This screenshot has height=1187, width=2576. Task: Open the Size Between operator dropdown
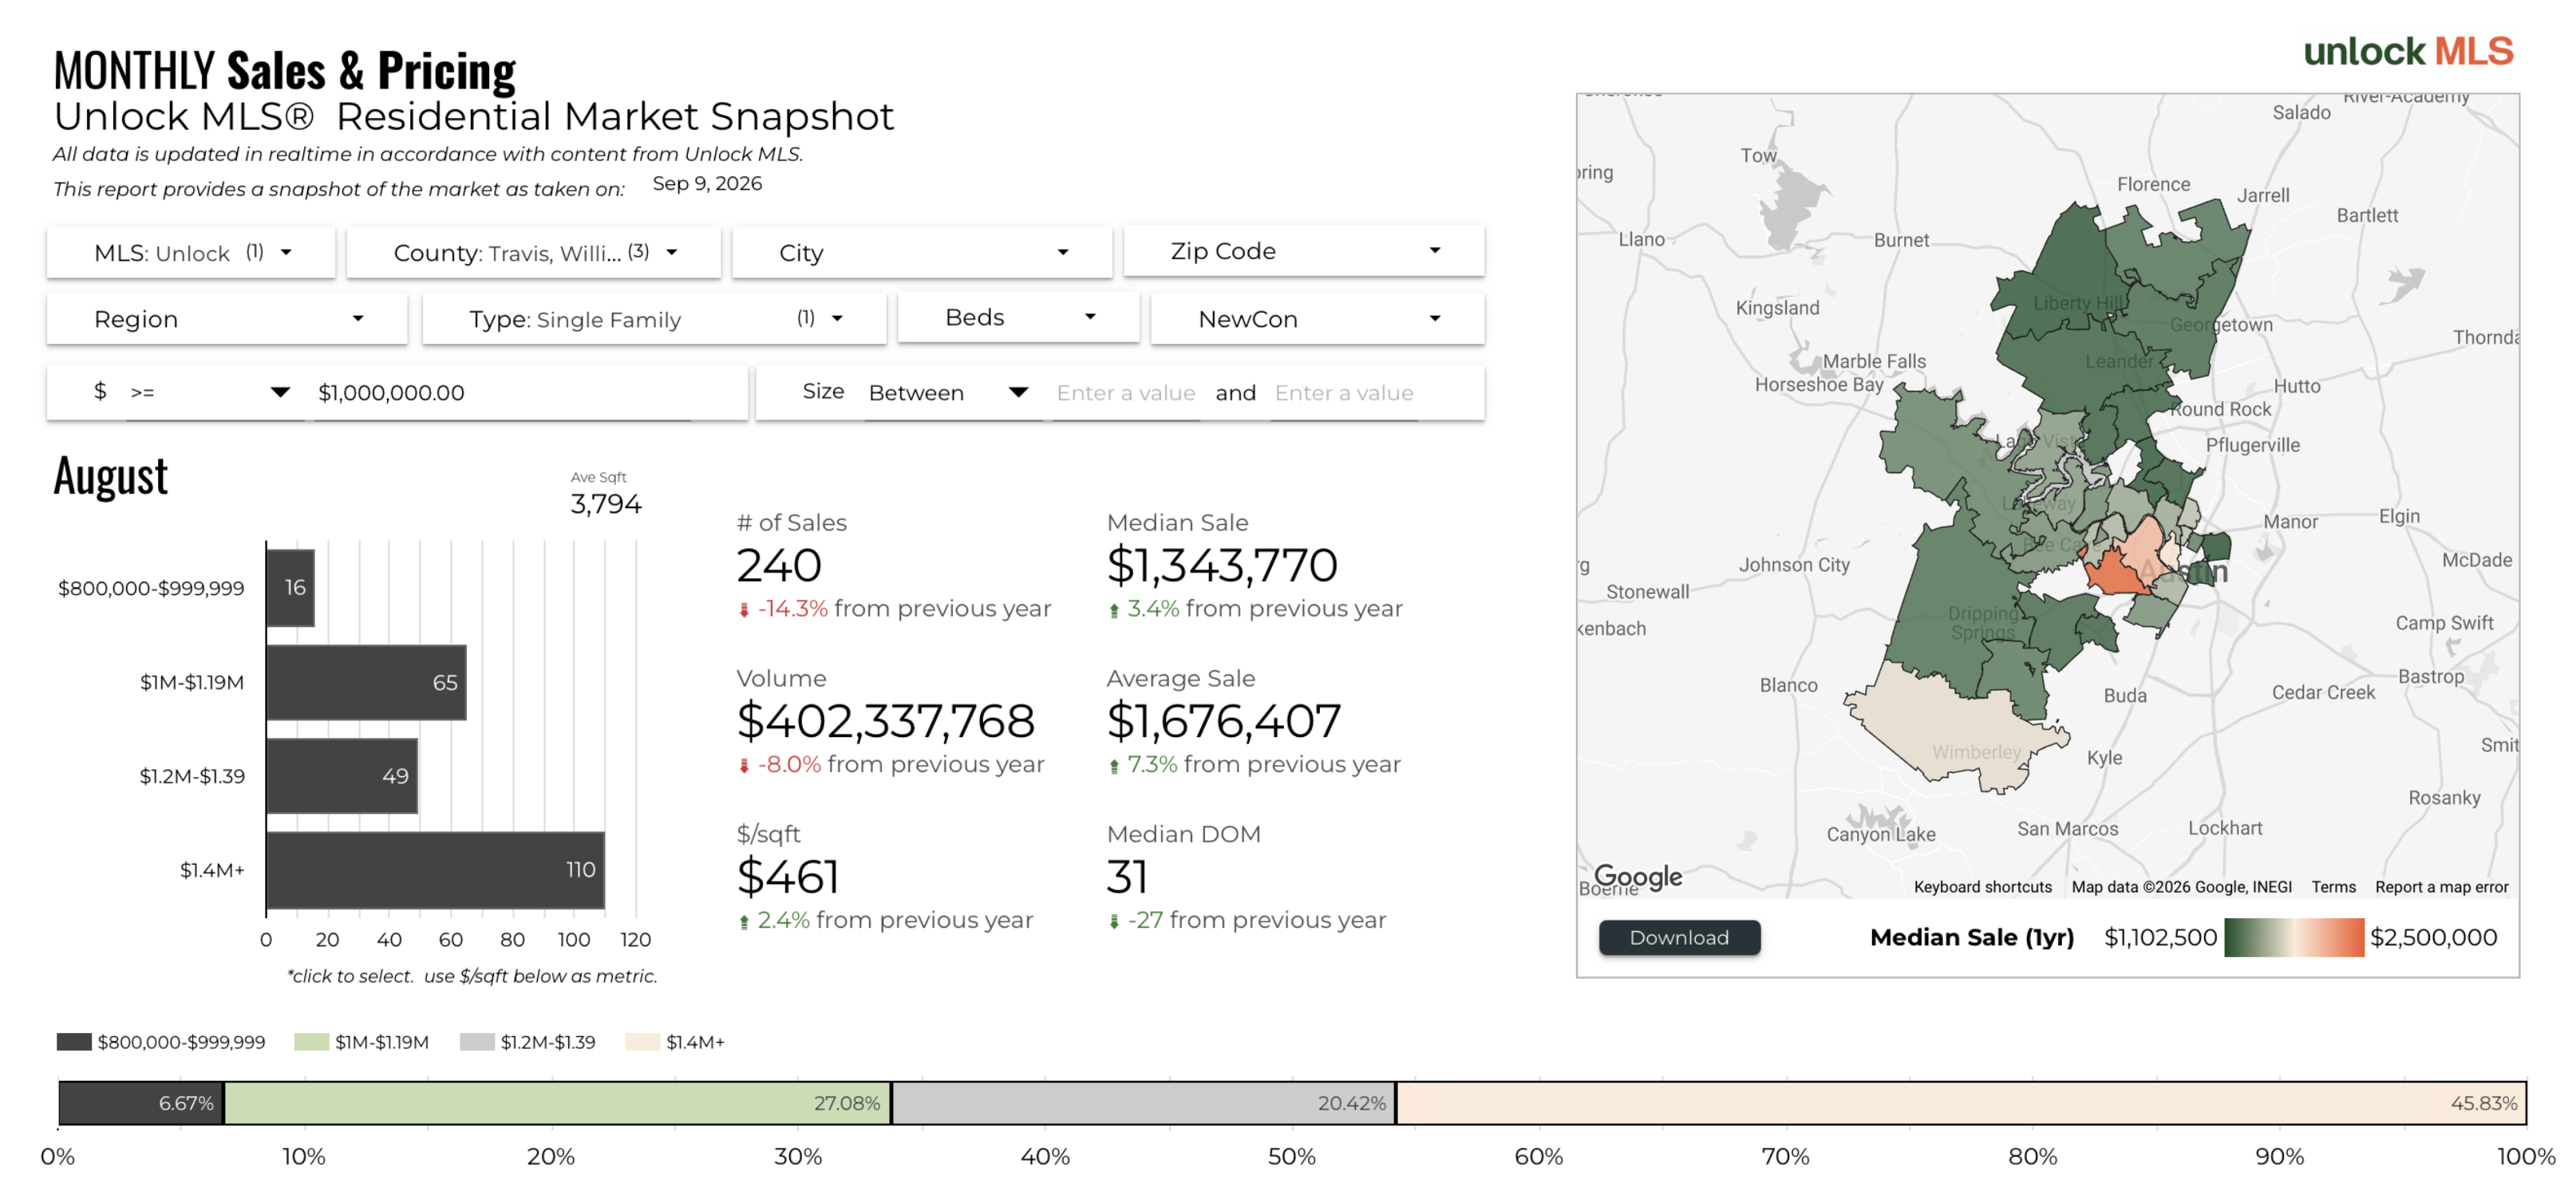[x=948, y=393]
